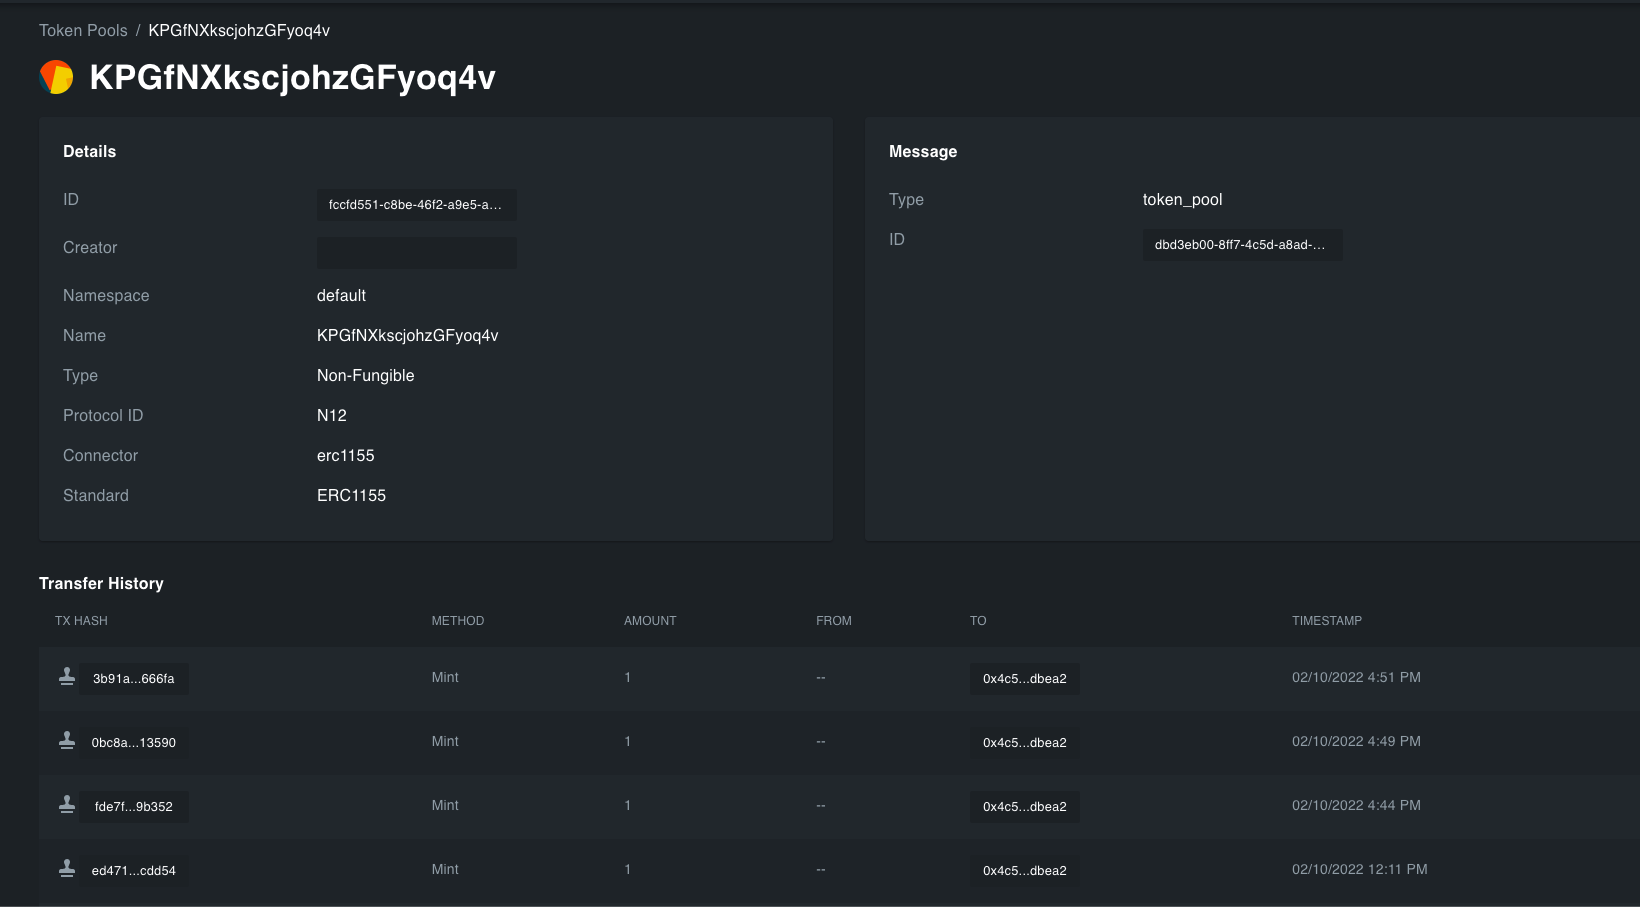The height and width of the screenshot is (907, 1640).
Task: Click the mint icon on the ed471...cdd54 row
Action: [x=66, y=867]
